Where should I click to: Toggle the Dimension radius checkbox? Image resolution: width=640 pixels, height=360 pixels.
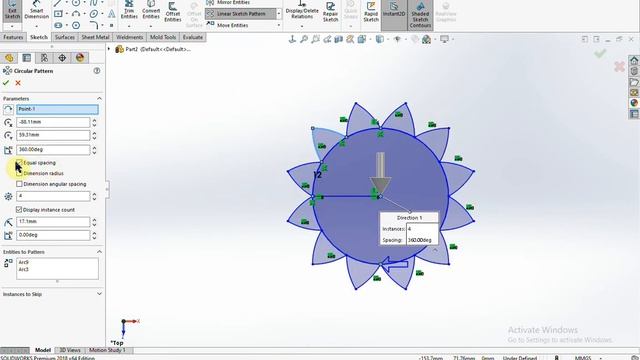tap(19, 173)
